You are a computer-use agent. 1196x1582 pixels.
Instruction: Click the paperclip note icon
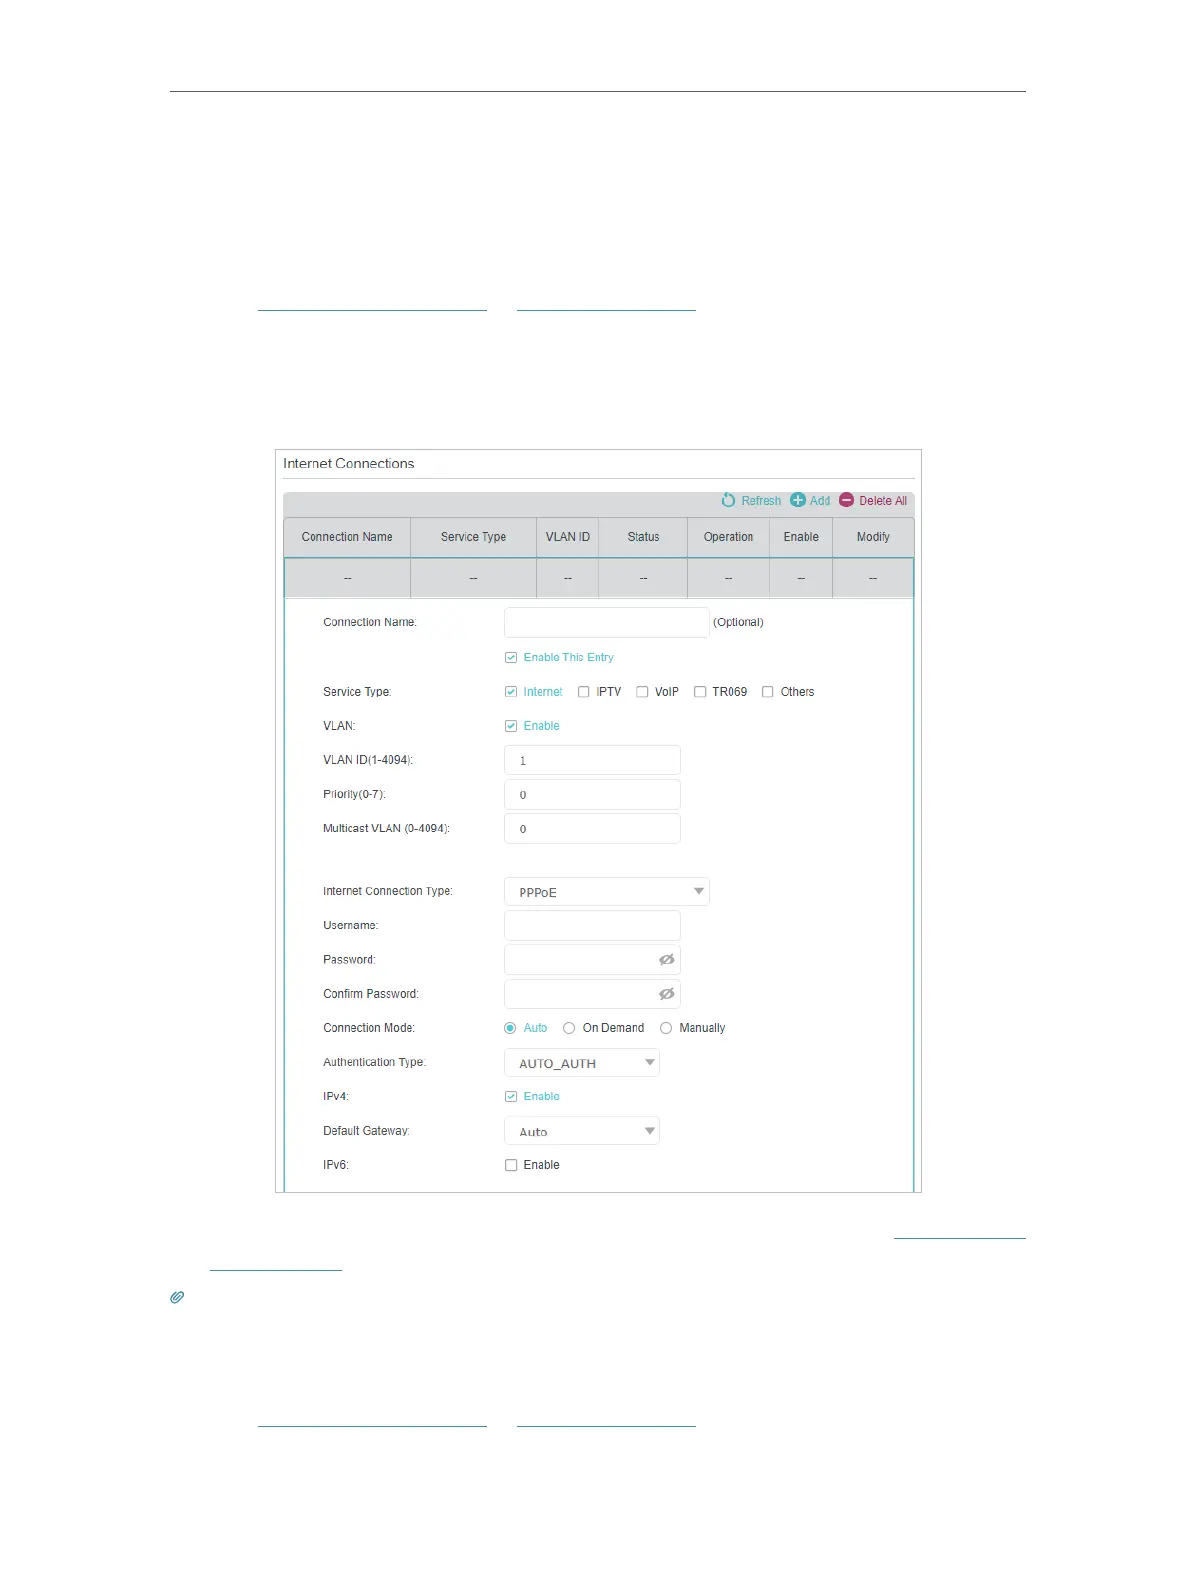tap(177, 1297)
